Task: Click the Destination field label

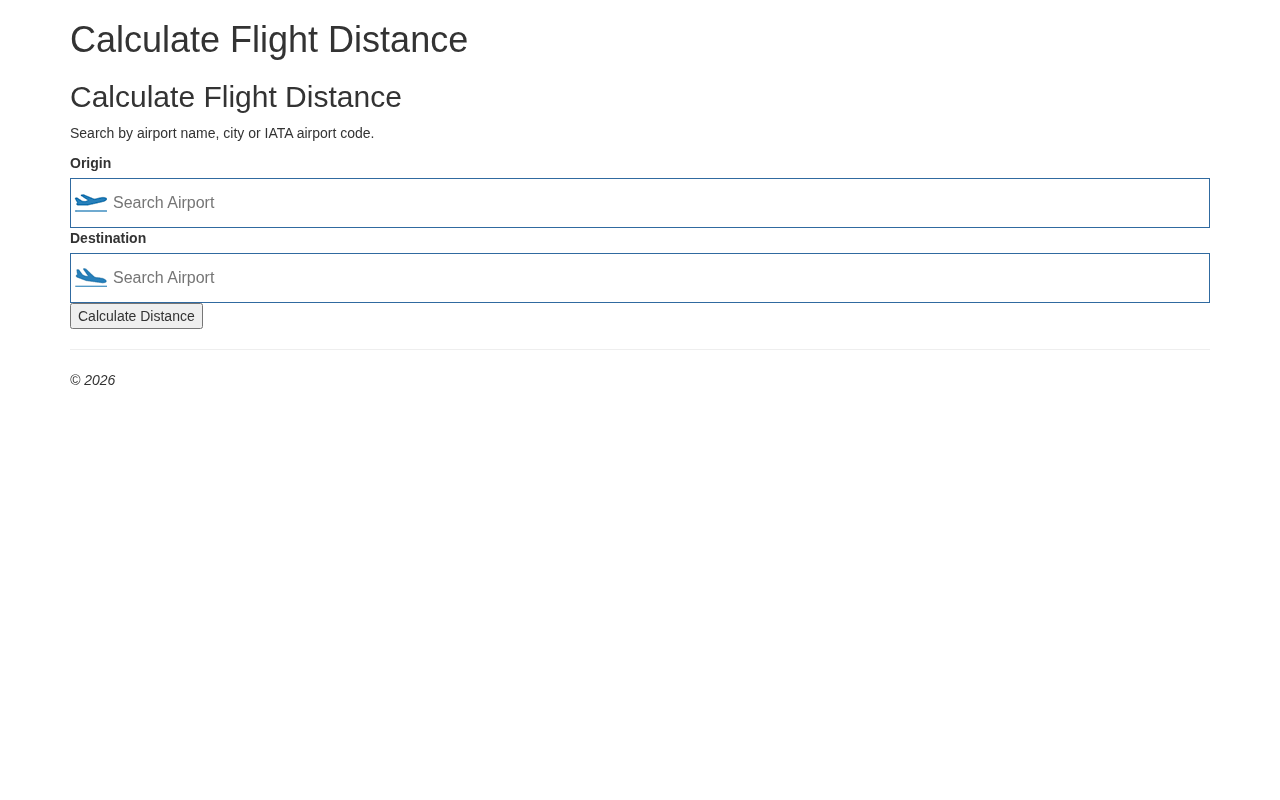Action: click(108, 238)
